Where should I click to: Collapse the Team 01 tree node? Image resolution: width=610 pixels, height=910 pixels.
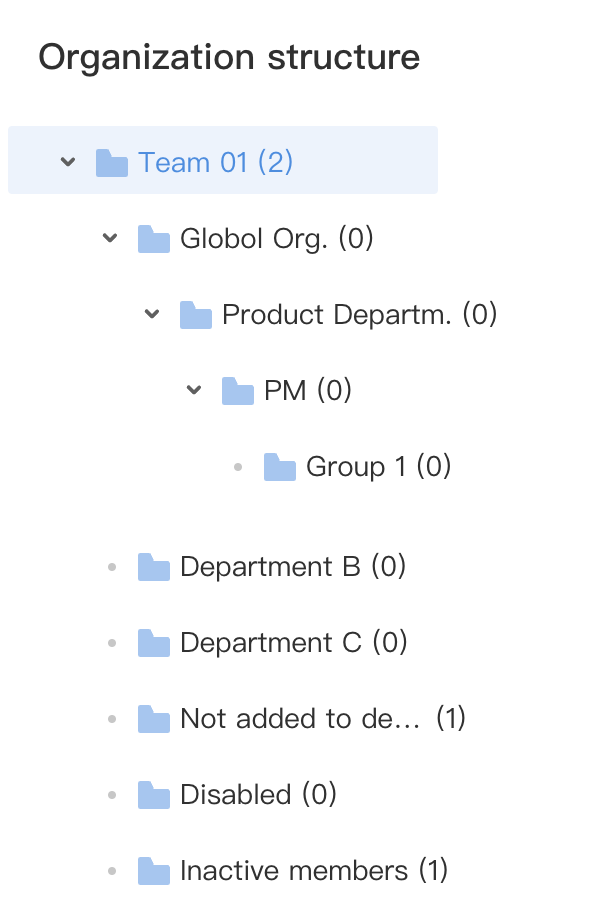coord(68,161)
